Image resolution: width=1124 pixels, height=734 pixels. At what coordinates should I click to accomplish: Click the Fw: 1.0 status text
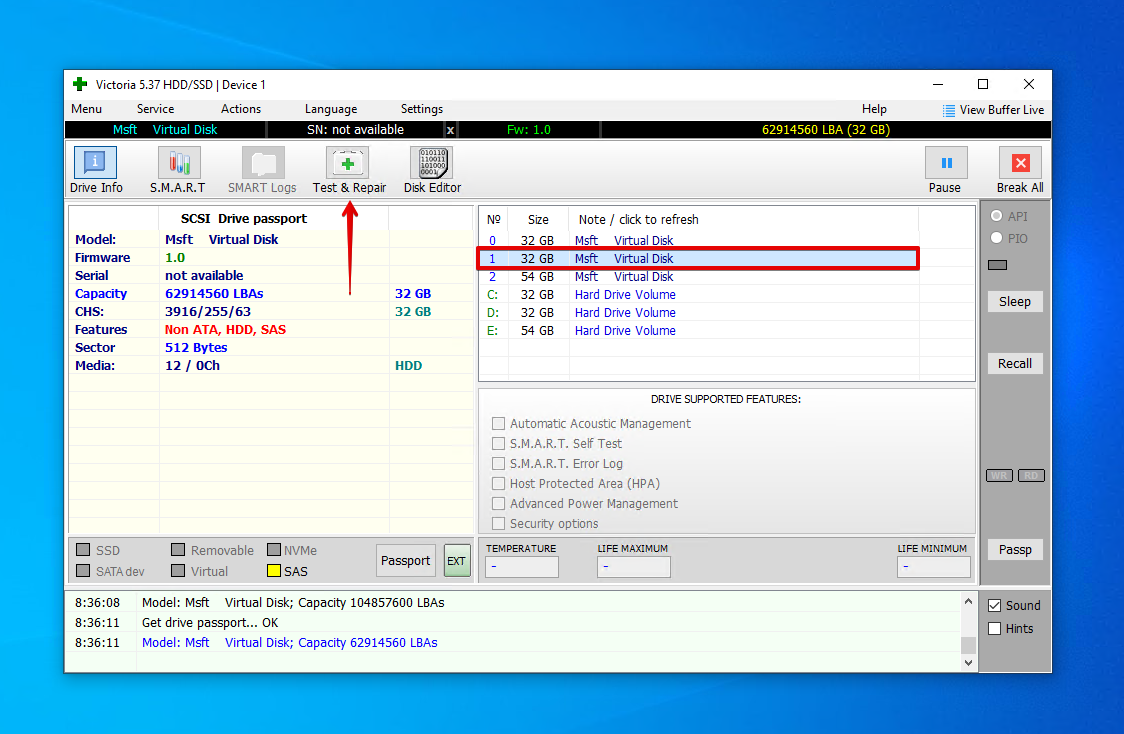click(529, 130)
